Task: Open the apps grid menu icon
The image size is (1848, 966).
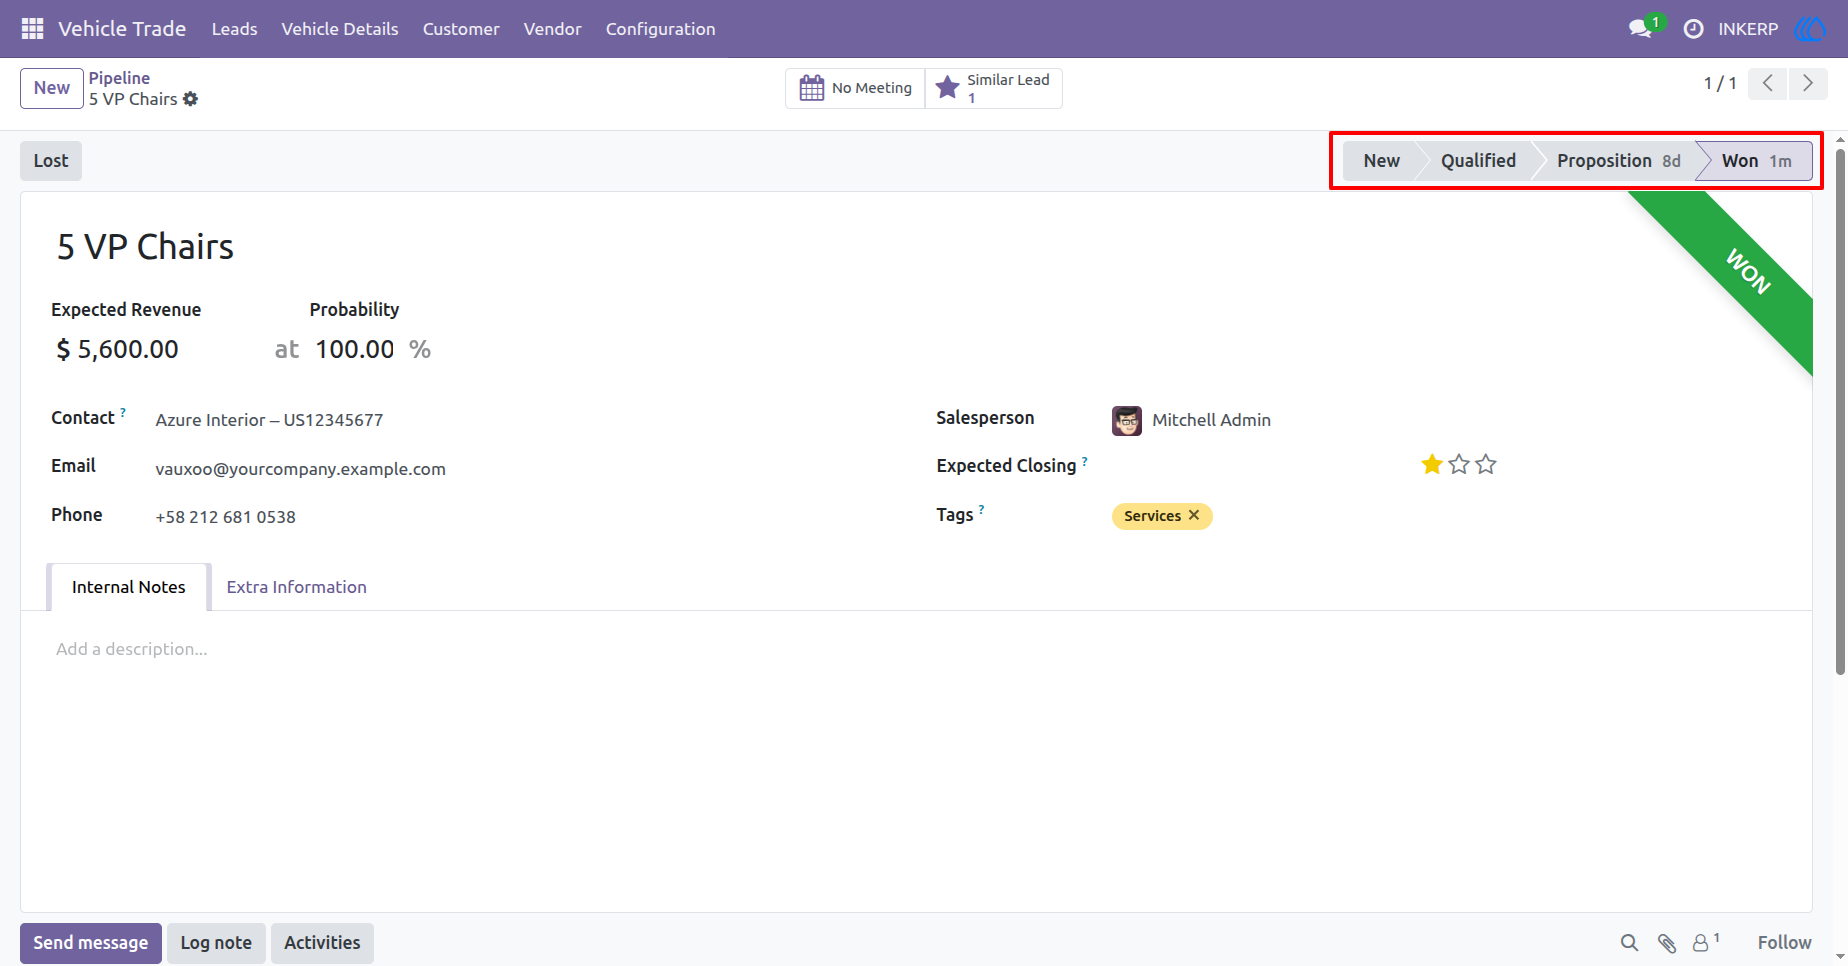Action: click(x=32, y=29)
